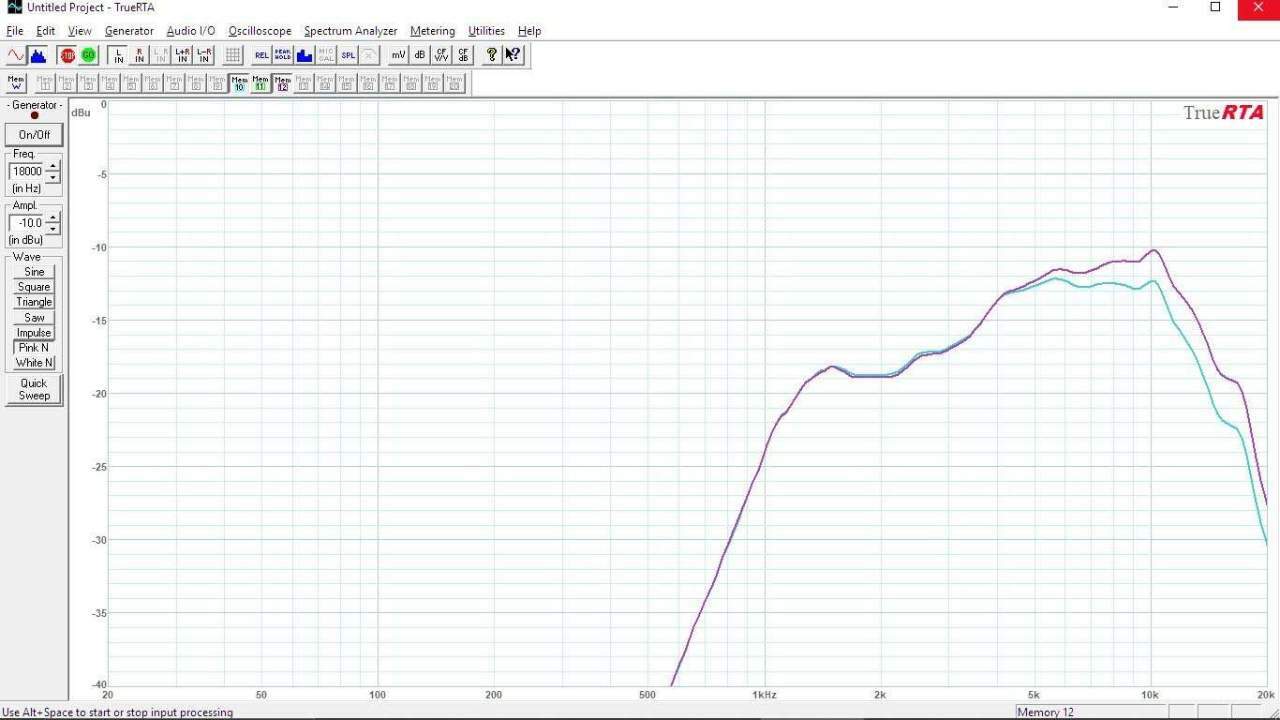Click the Mem 20 memory slot icon
The width and height of the screenshot is (1280, 720).
[456, 83]
